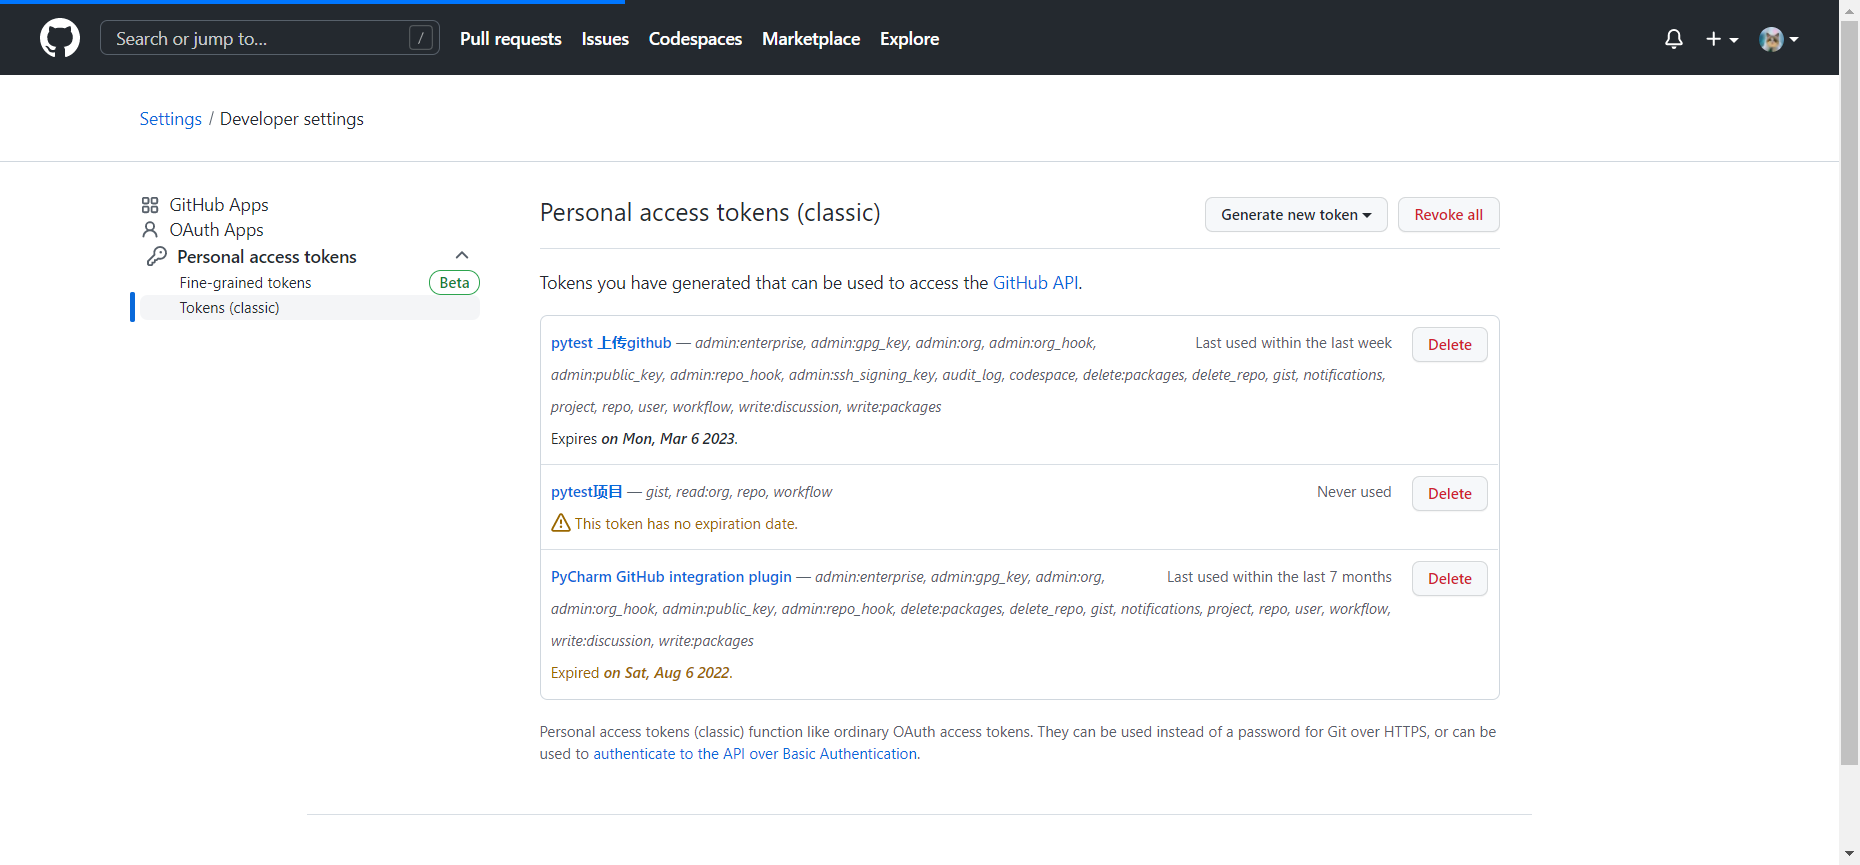Delete the pytest 上传github token

[1449, 345]
